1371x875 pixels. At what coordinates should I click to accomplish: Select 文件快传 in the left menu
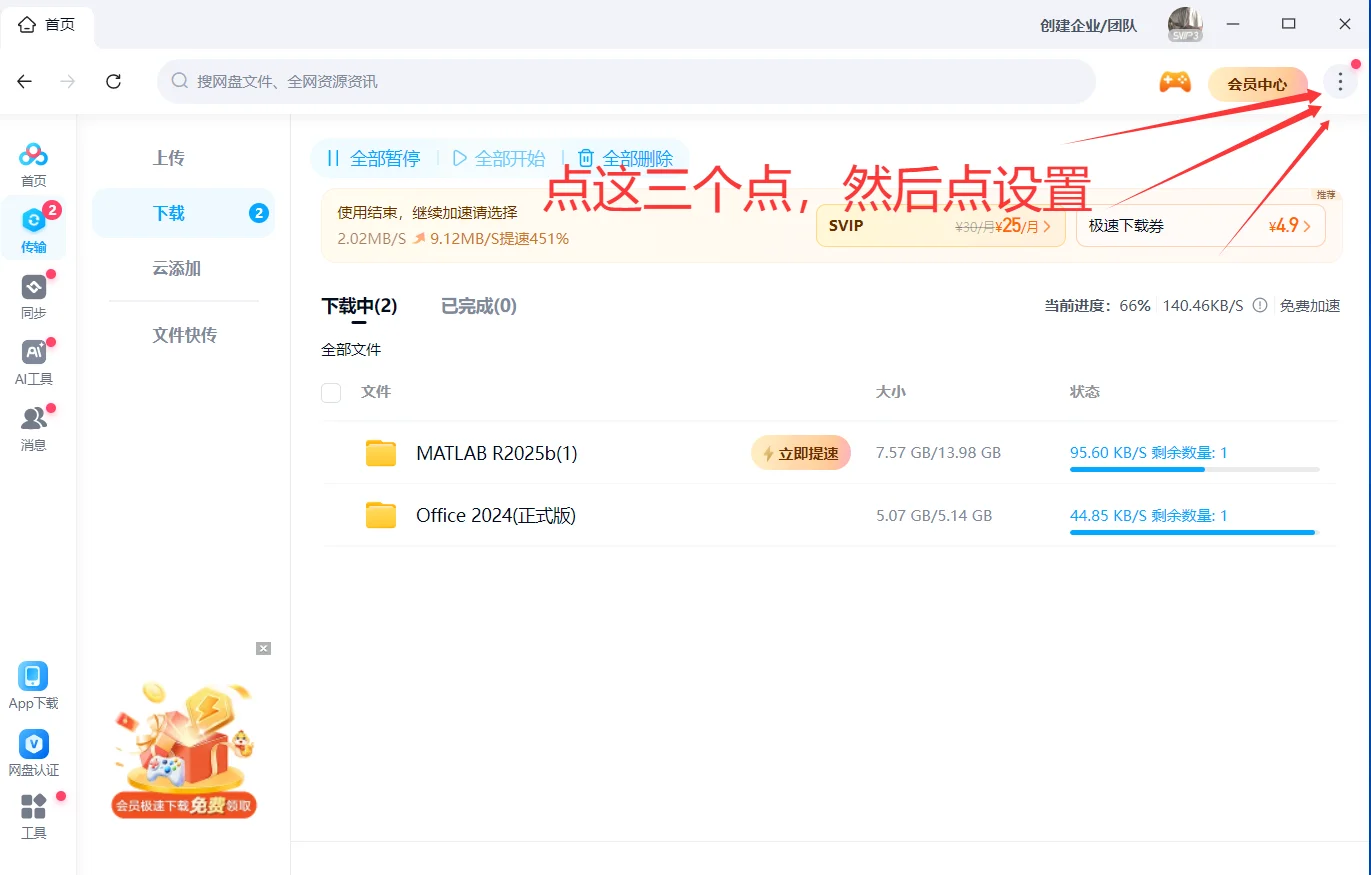click(183, 335)
